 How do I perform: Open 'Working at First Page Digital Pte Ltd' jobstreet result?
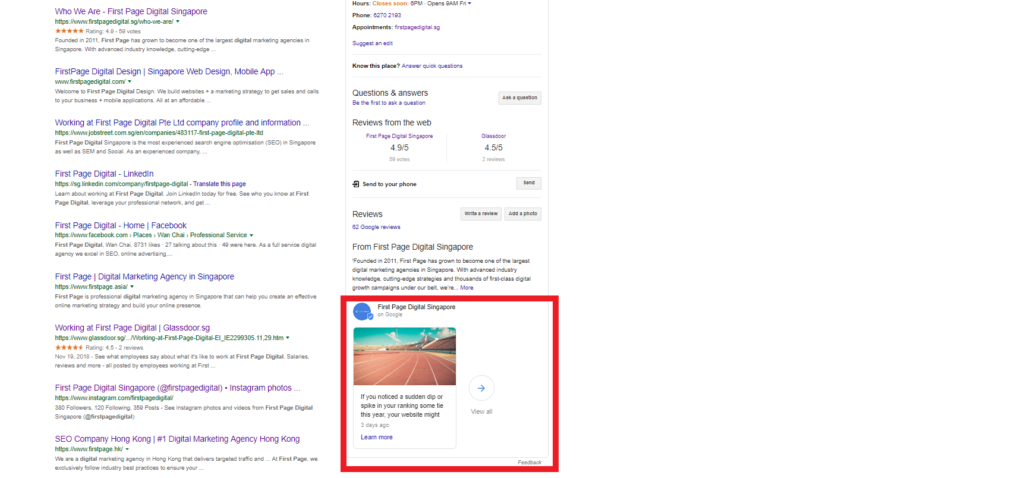(x=182, y=123)
